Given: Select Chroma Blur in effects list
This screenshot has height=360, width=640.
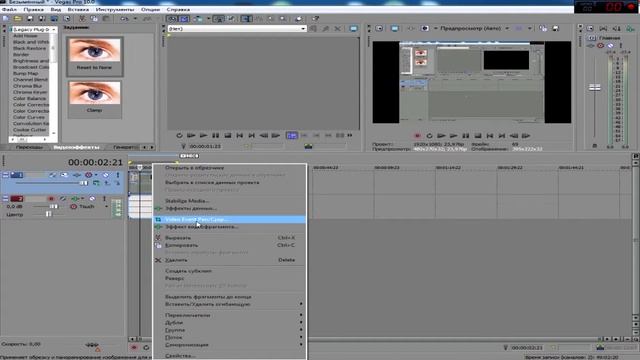Looking at the screenshot, I should coord(27,86).
